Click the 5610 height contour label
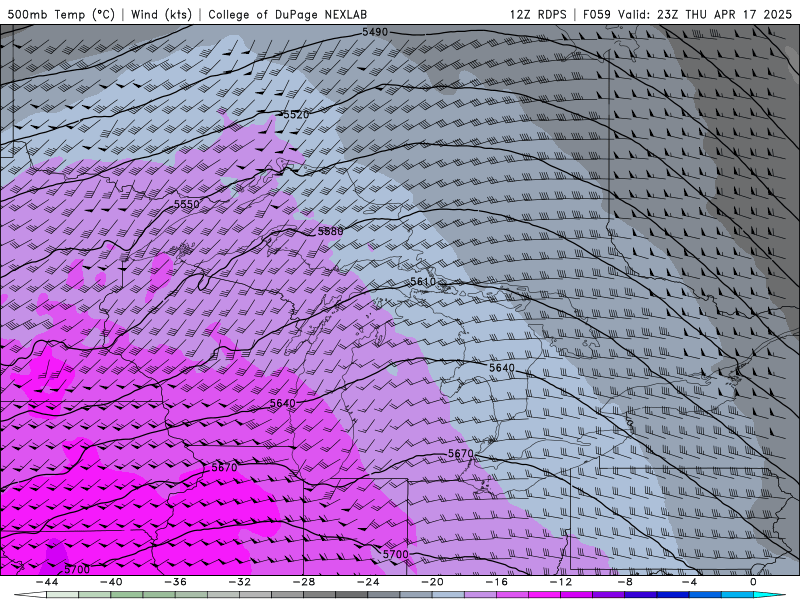The width and height of the screenshot is (800, 600). click(423, 282)
